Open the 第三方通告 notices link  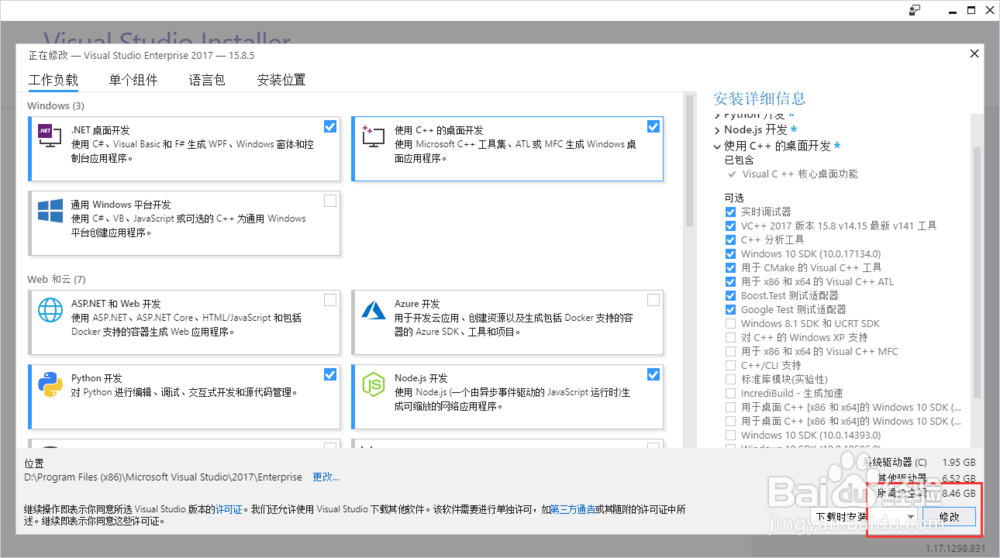573,510
